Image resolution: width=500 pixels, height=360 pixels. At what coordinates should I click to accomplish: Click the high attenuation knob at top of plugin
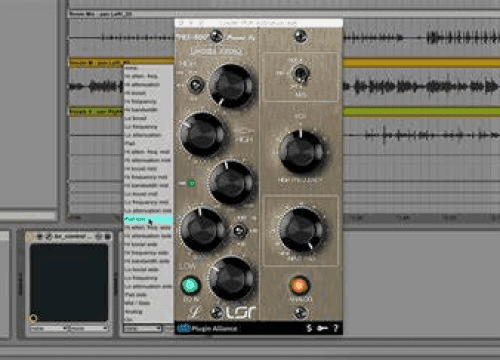tap(231, 85)
